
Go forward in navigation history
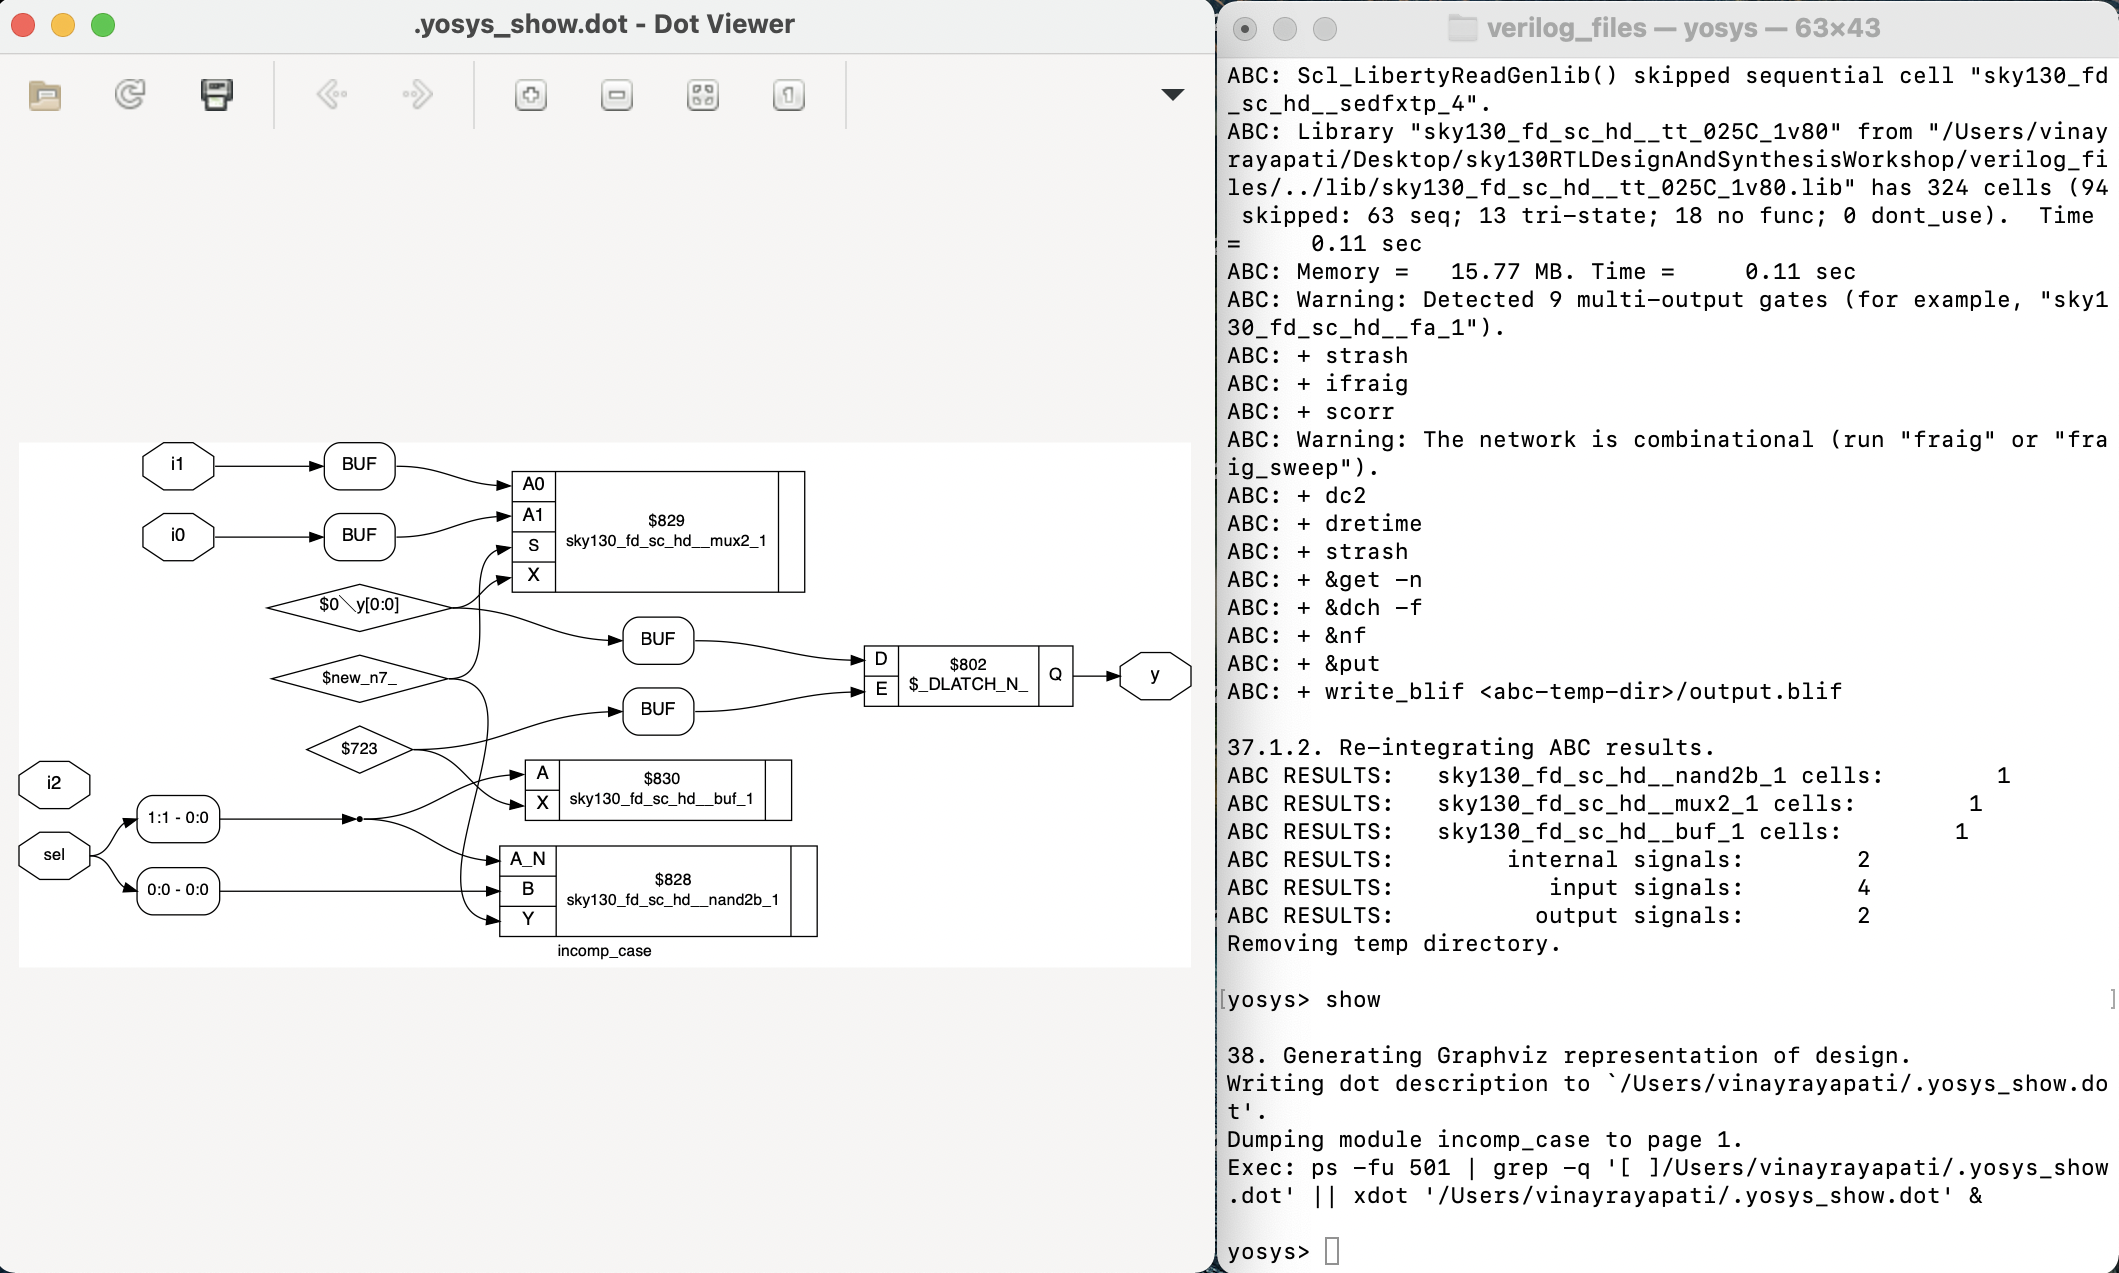pos(418,94)
